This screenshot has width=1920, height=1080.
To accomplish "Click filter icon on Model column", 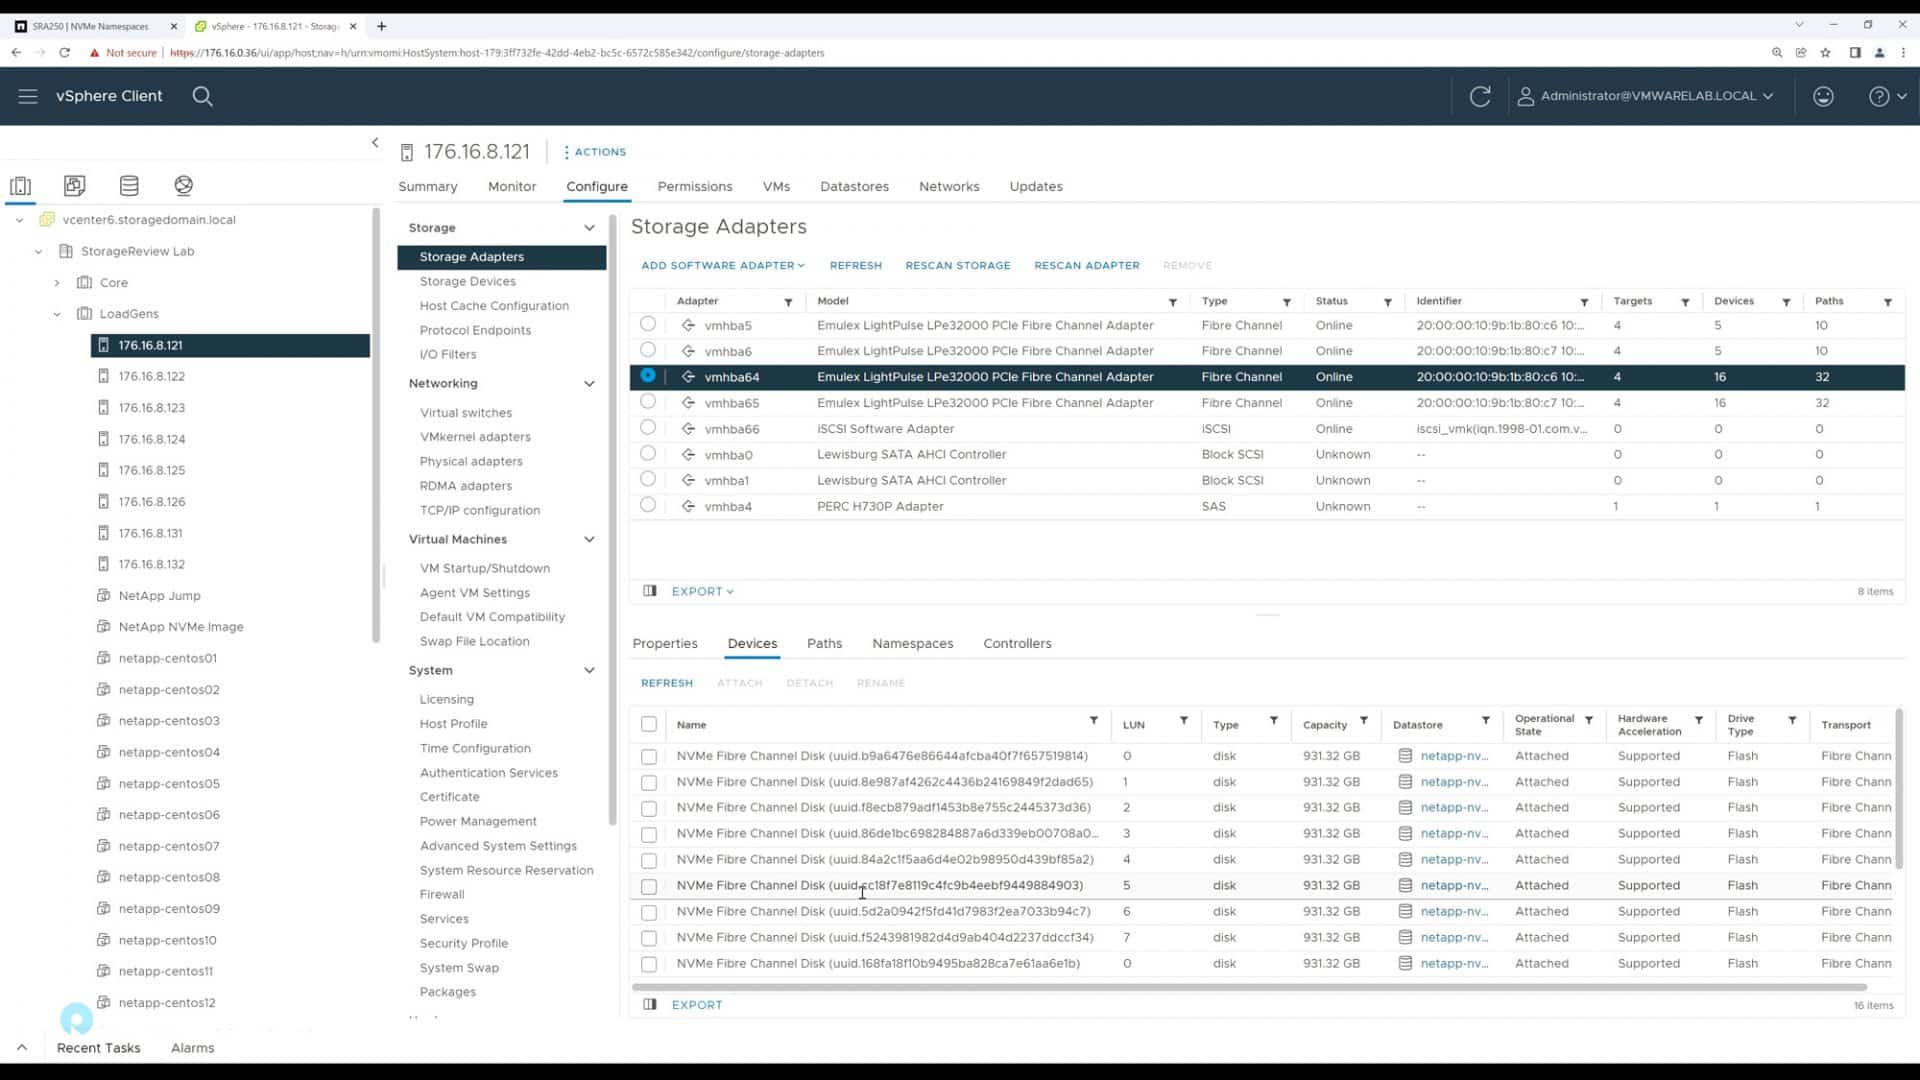I will coord(1172,302).
